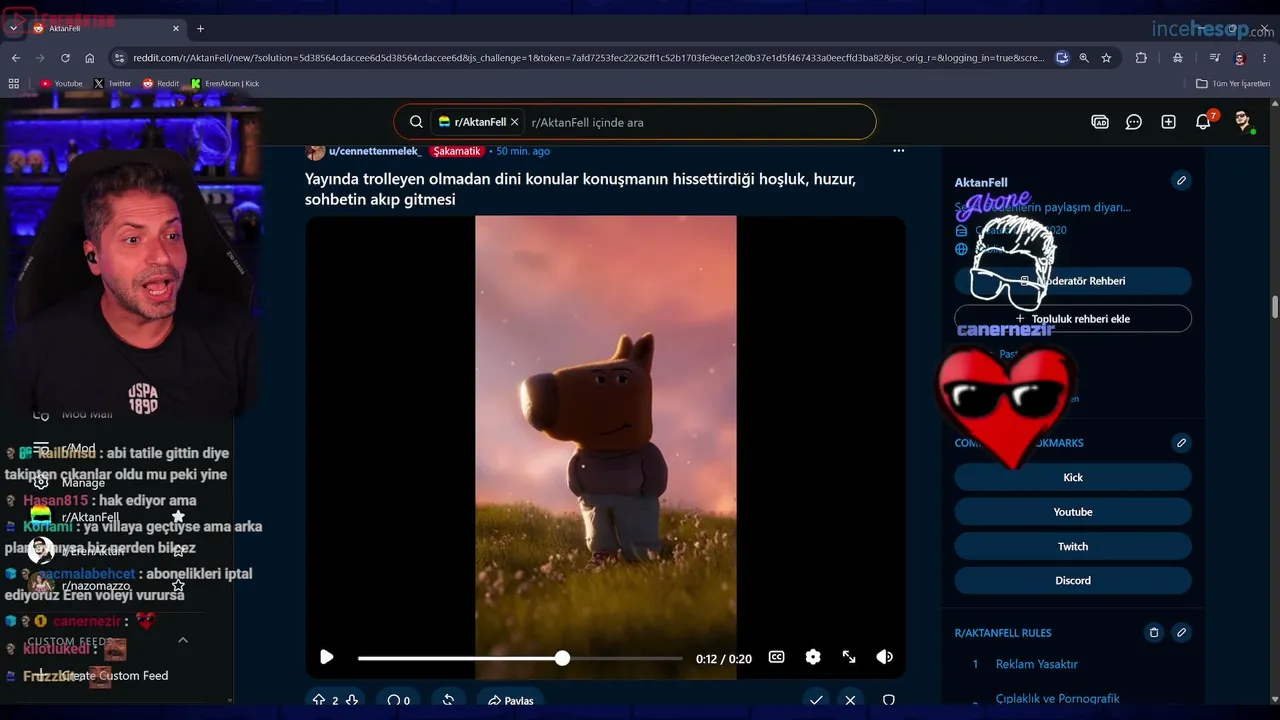Image resolution: width=1280 pixels, height=720 pixels.
Task: Open the Reddit user avatar menu
Action: coord(1243,122)
